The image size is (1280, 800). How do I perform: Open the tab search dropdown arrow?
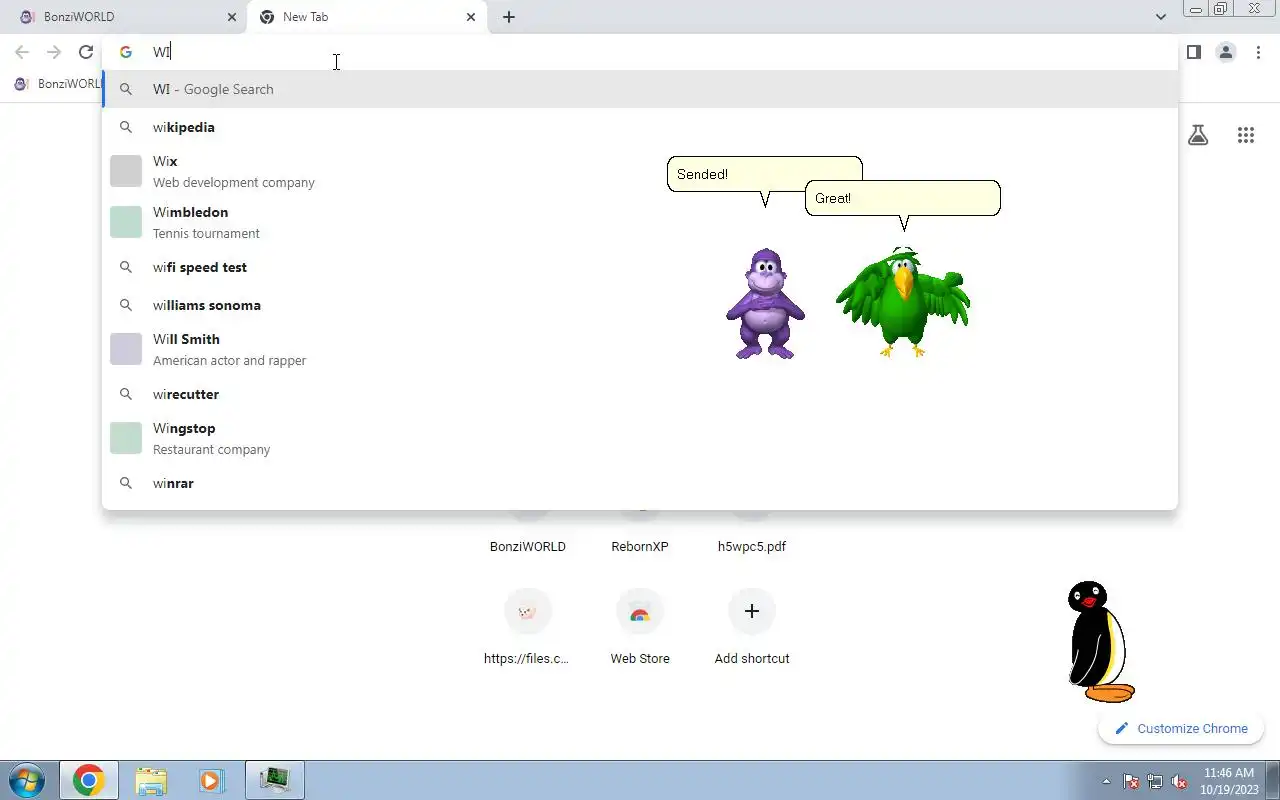[x=1160, y=17]
